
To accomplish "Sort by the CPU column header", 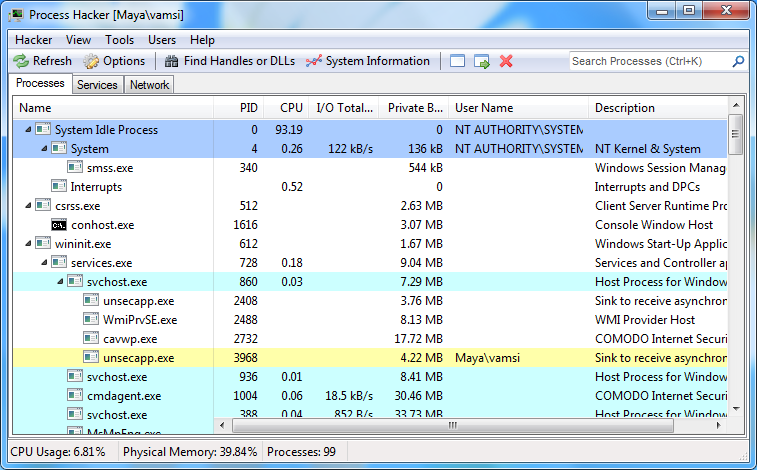I will (287, 108).
